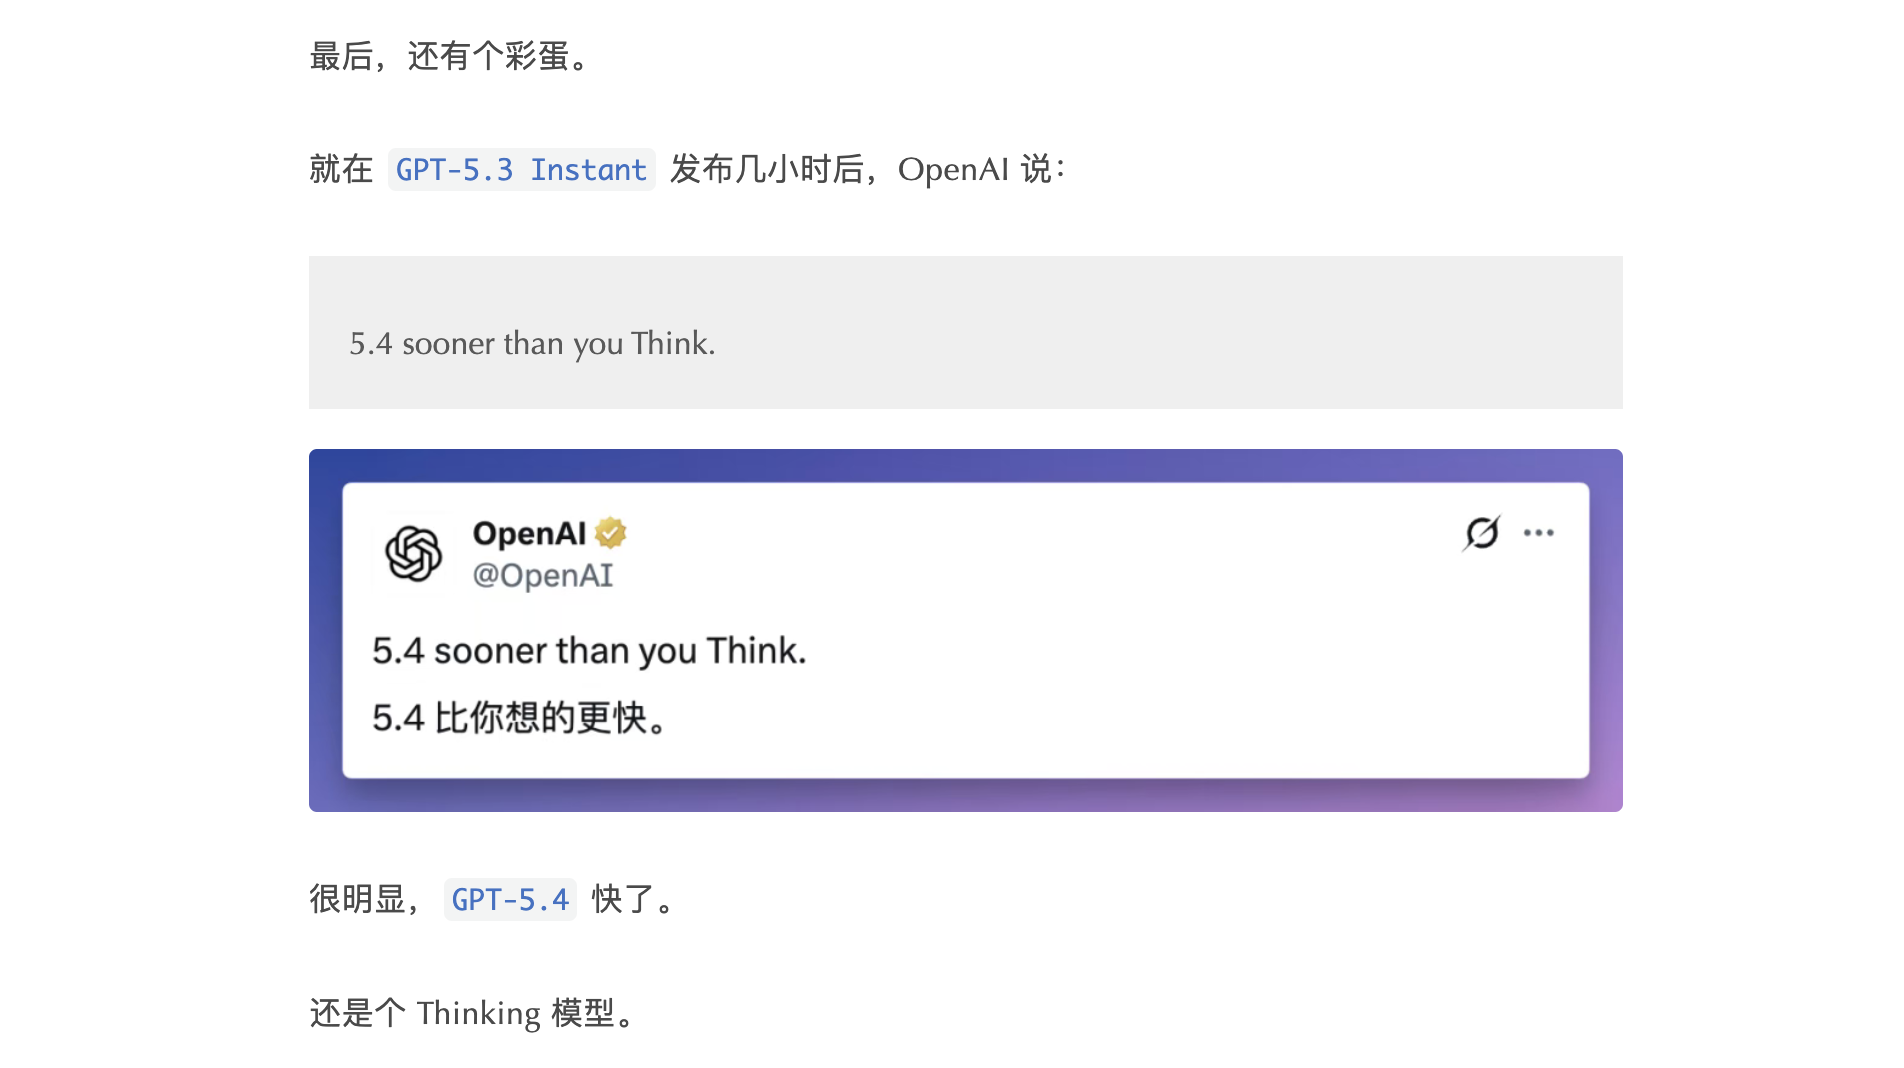Click the bold OpenAI display name in the tweet

click(529, 534)
